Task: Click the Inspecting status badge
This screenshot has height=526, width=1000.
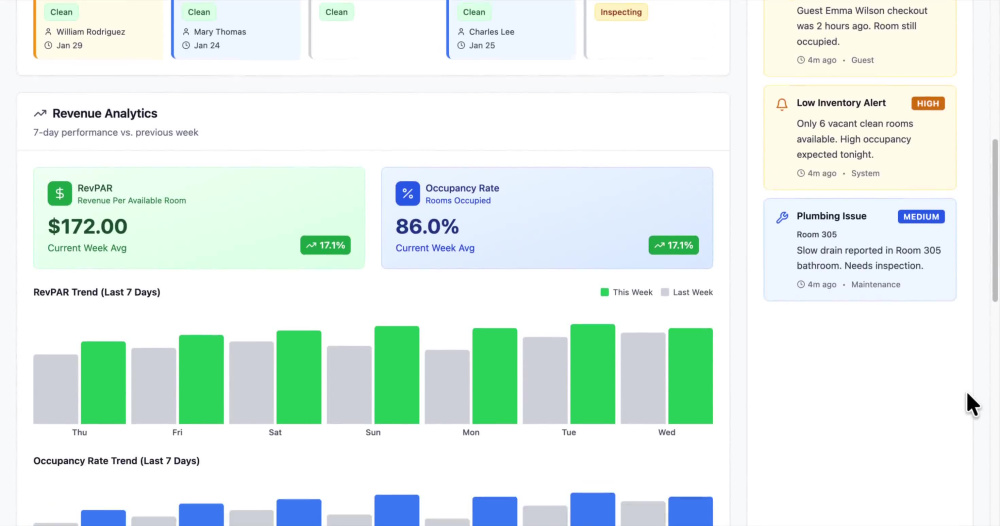Action: pyautogui.click(x=621, y=12)
